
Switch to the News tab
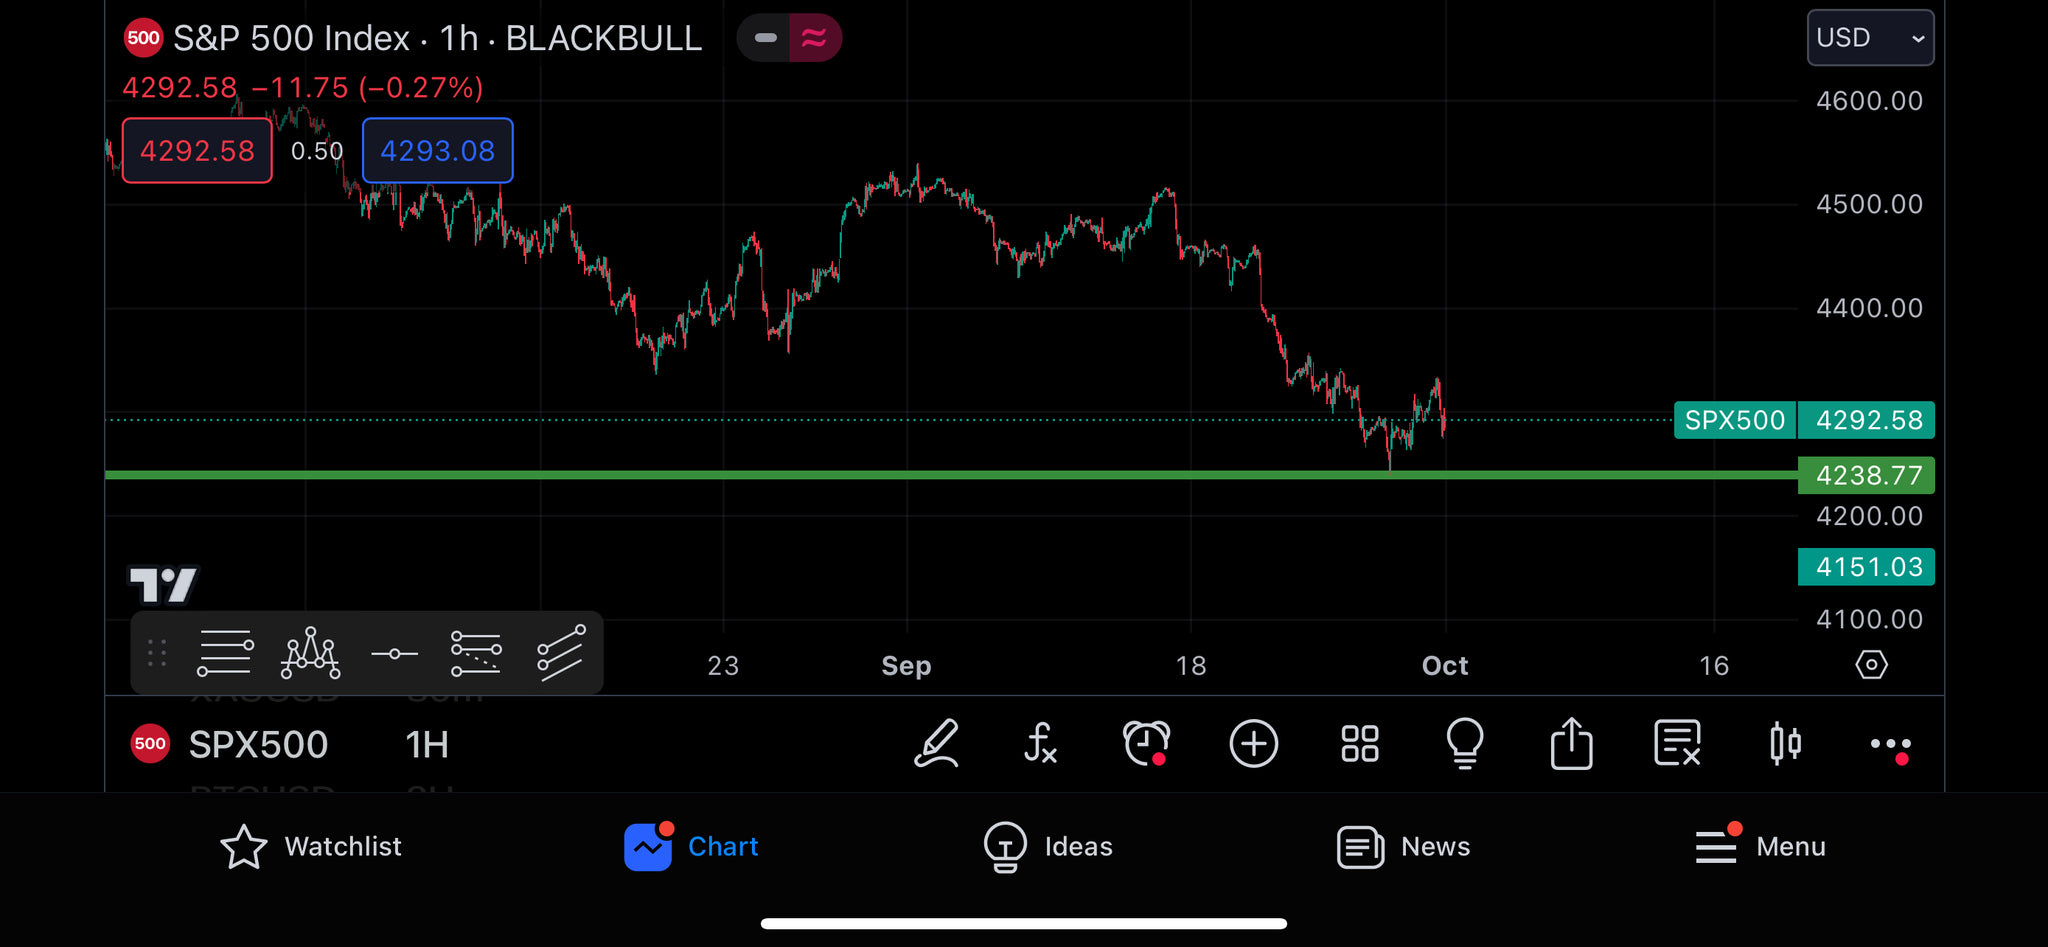[x=1404, y=847]
